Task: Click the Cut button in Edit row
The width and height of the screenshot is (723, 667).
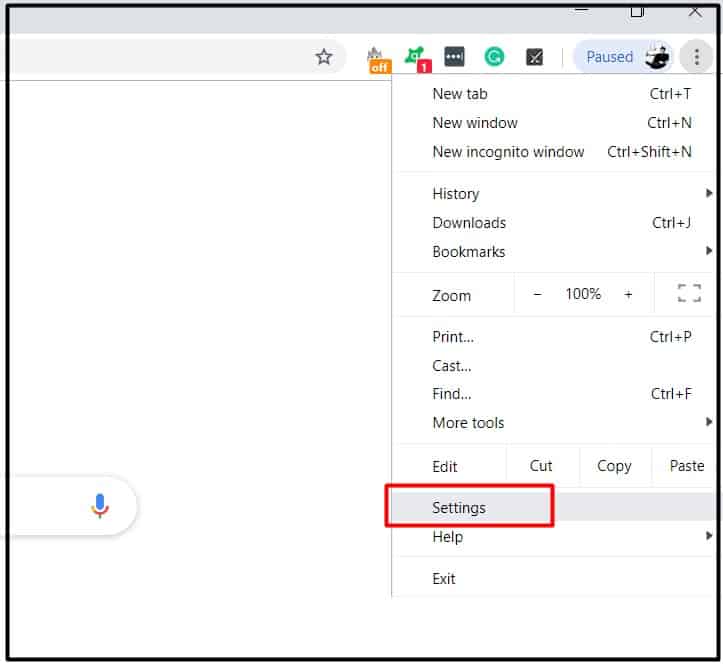Action: (x=541, y=466)
